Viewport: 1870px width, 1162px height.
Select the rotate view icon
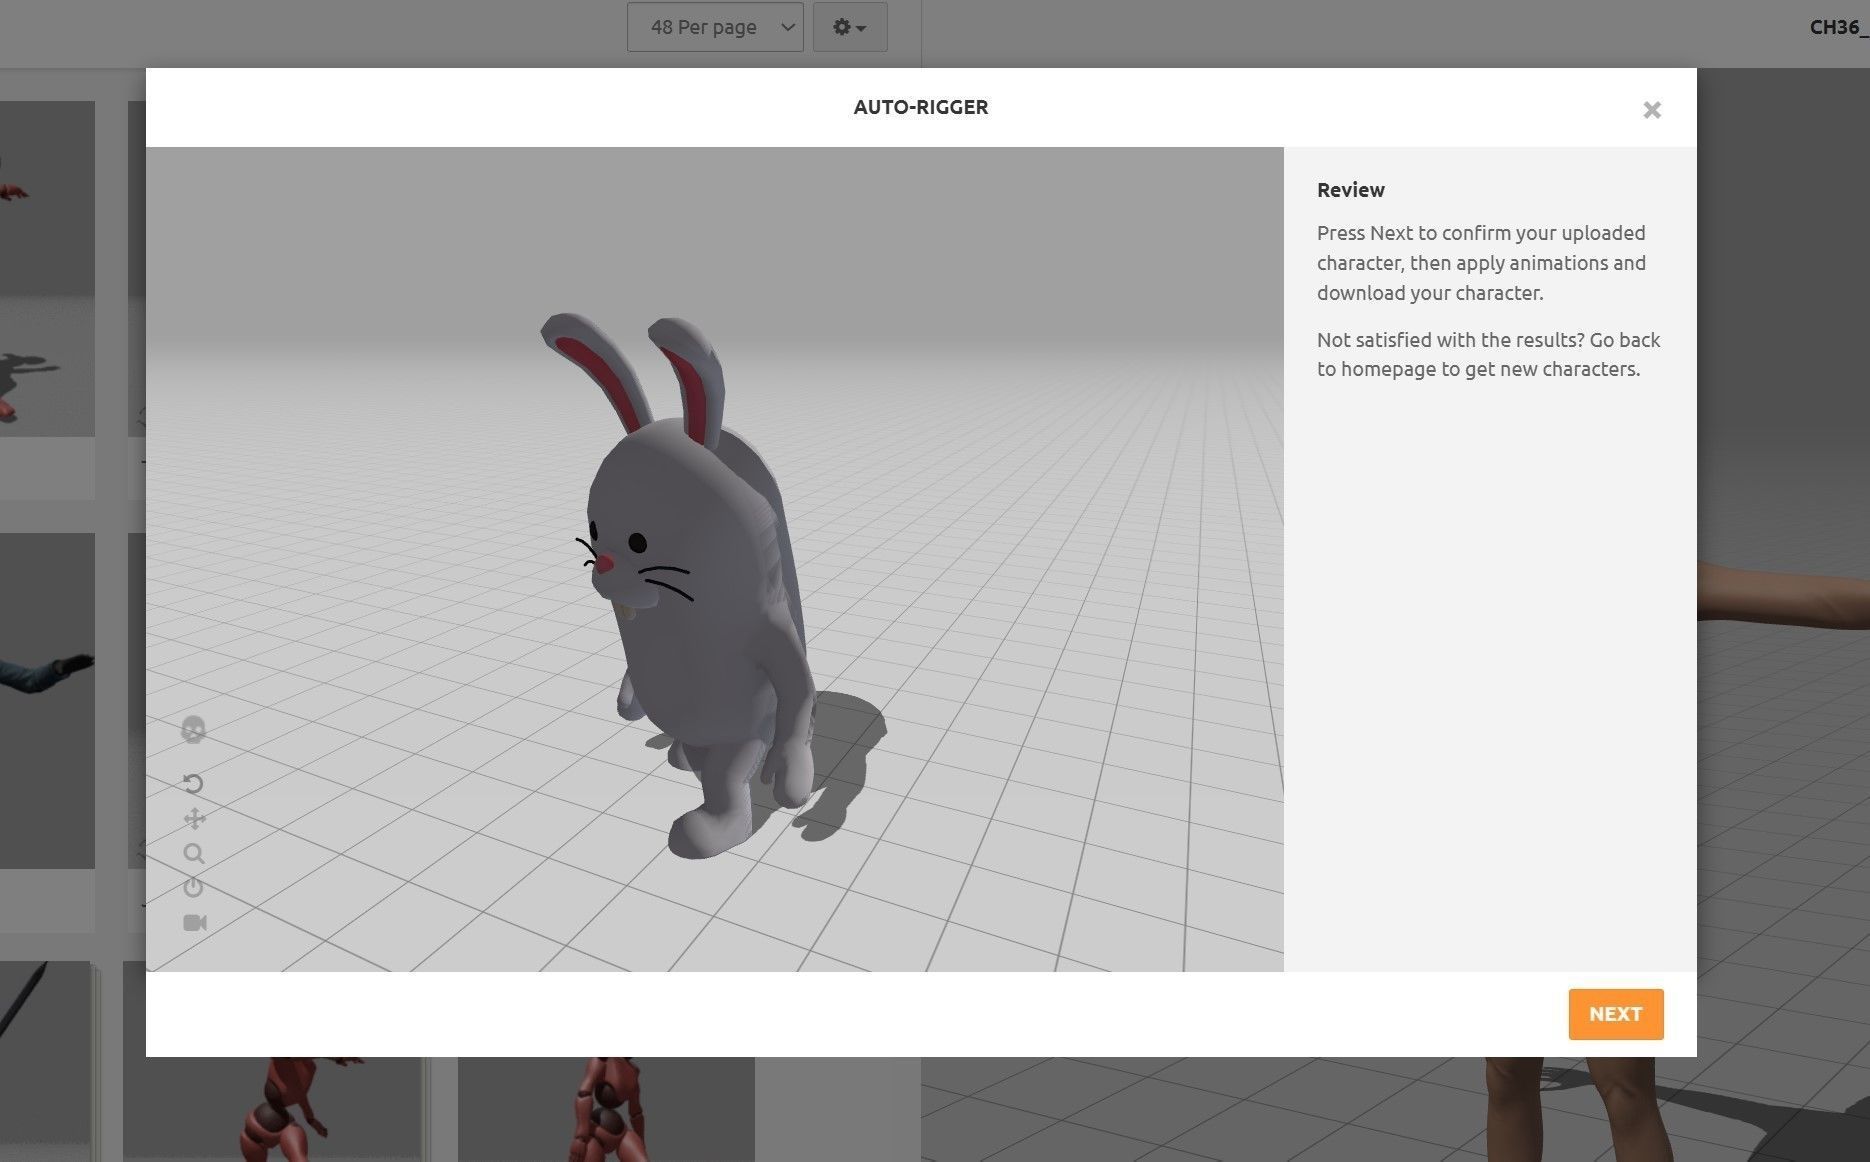tap(193, 783)
